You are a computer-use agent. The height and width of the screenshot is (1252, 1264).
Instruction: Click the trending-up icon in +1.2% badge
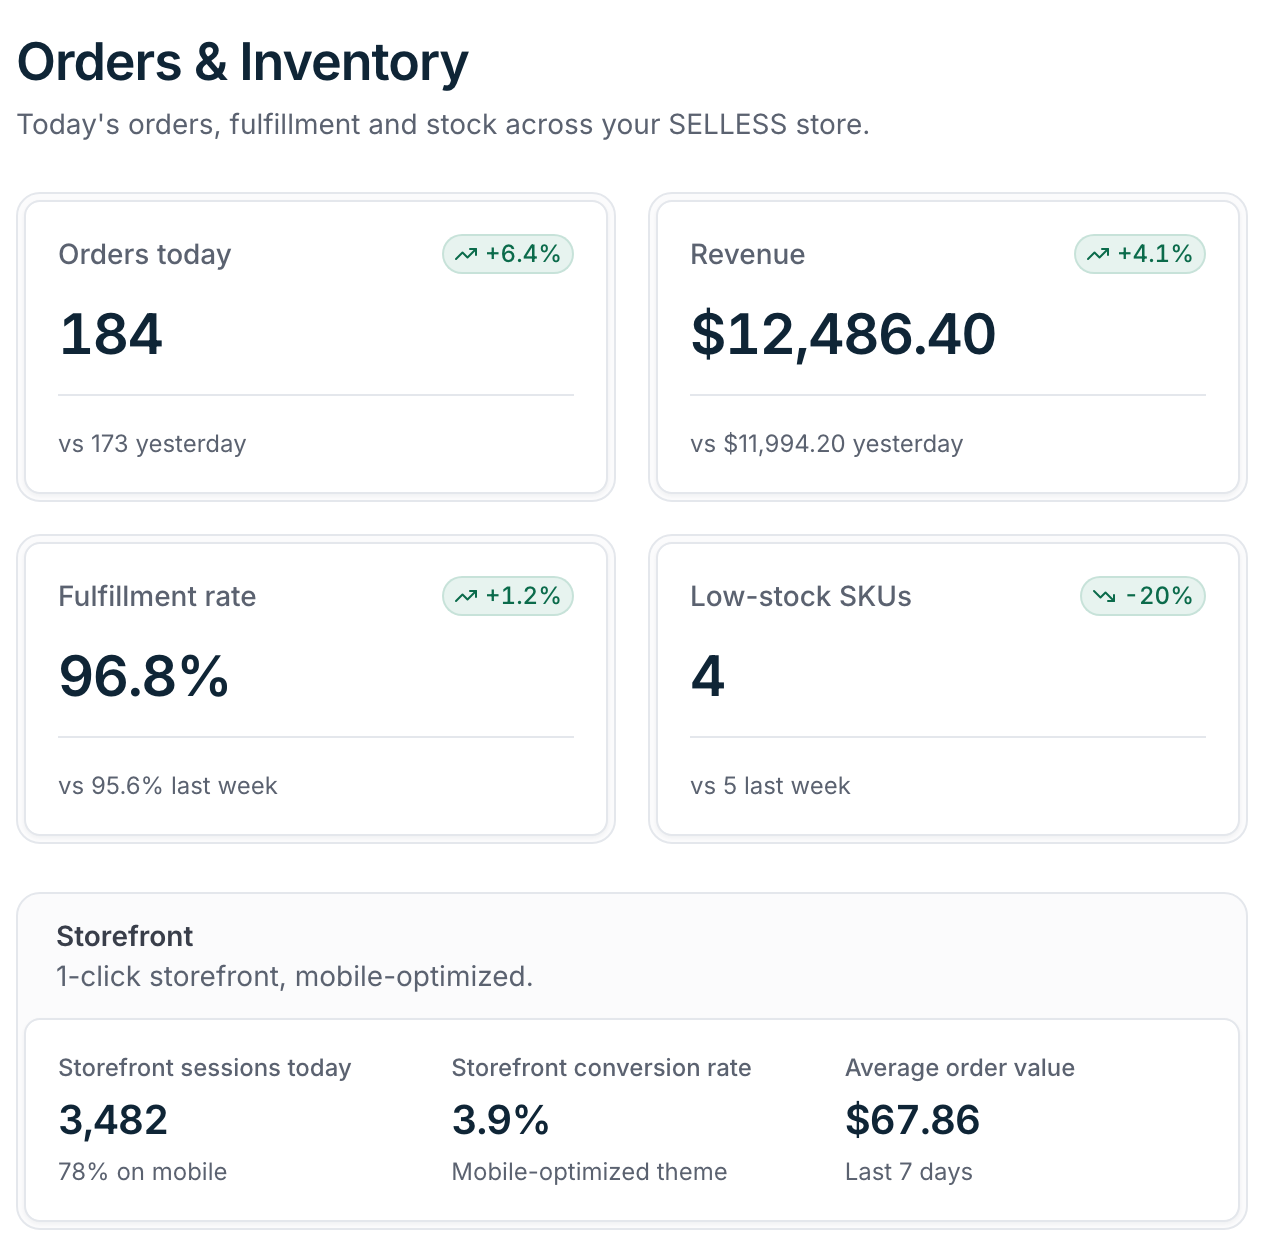tap(466, 596)
